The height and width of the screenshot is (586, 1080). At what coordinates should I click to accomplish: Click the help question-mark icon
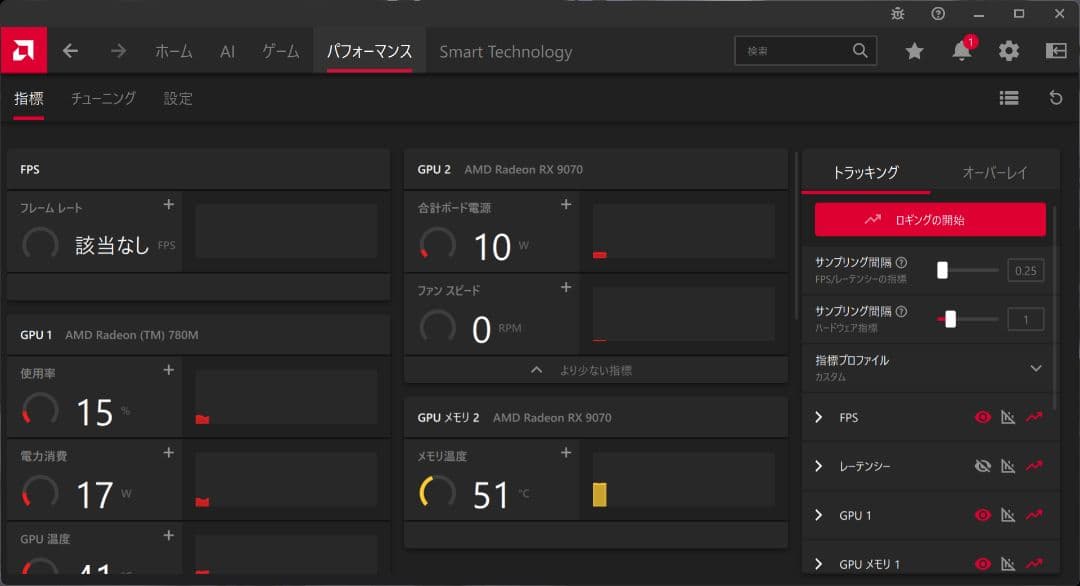[x=938, y=15]
